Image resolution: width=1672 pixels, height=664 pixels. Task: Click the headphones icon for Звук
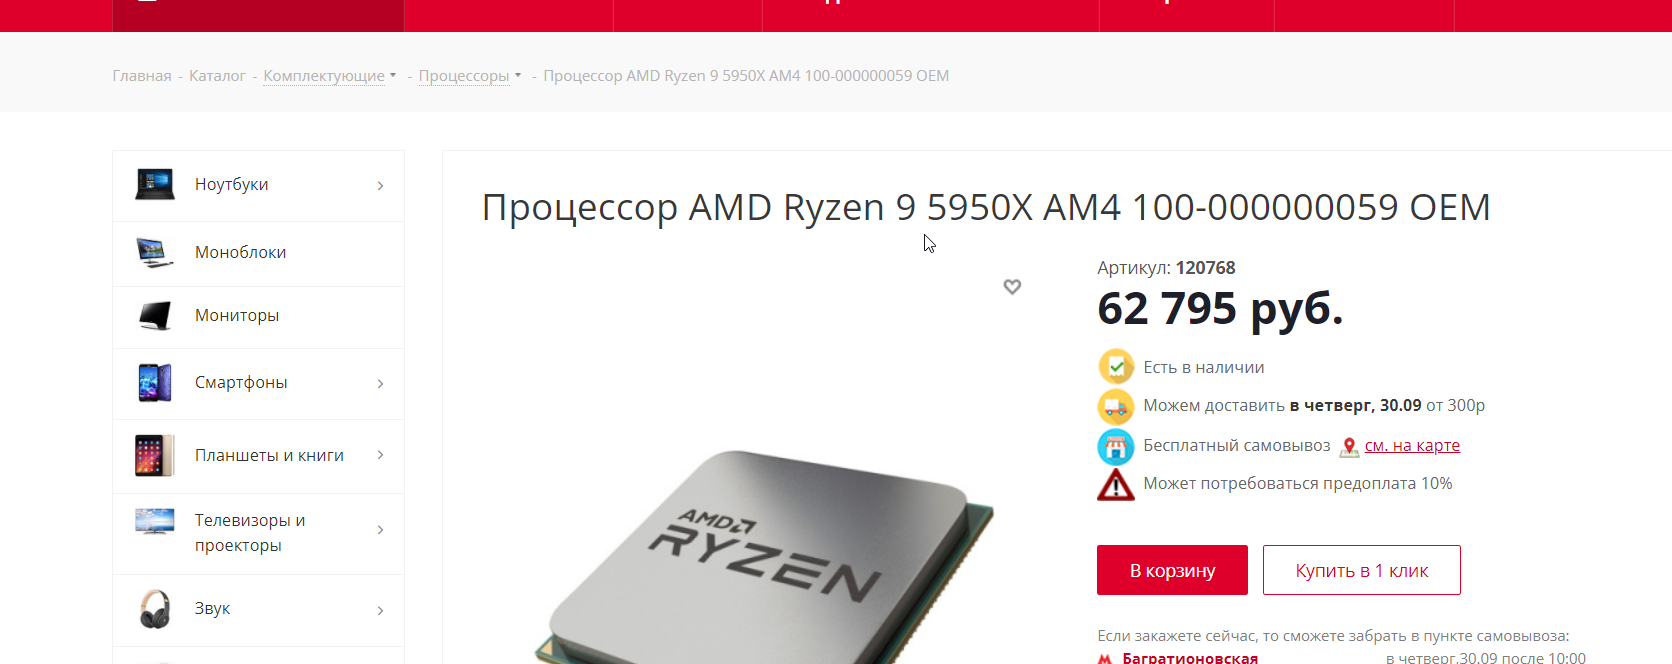click(x=155, y=609)
